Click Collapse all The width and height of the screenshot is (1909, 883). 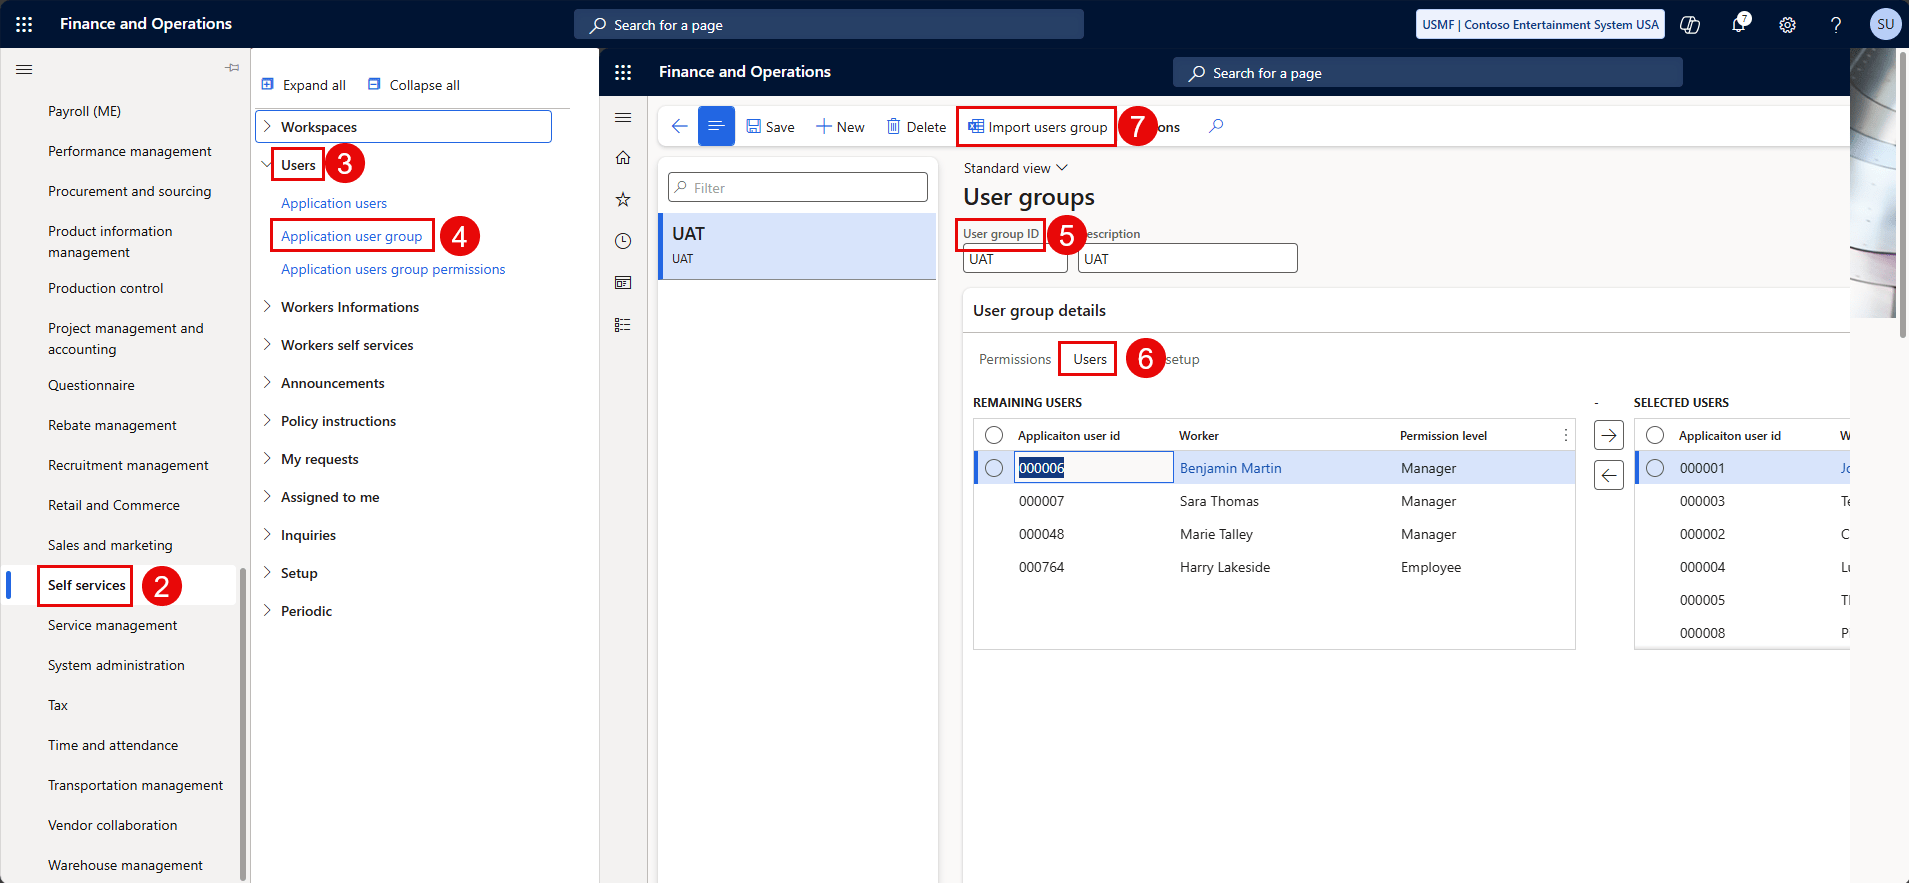(414, 85)
